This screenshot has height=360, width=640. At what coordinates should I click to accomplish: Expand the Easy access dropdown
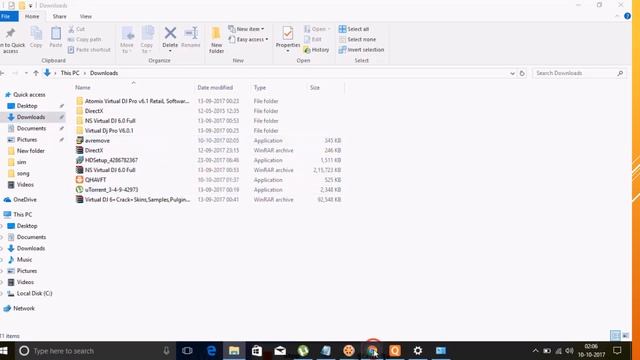(248, 40)
